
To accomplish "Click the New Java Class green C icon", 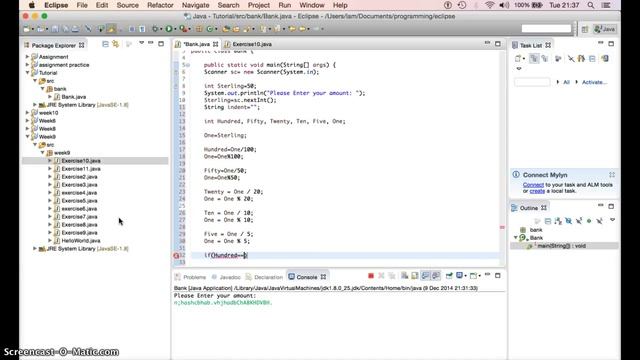I will (210, 29).
